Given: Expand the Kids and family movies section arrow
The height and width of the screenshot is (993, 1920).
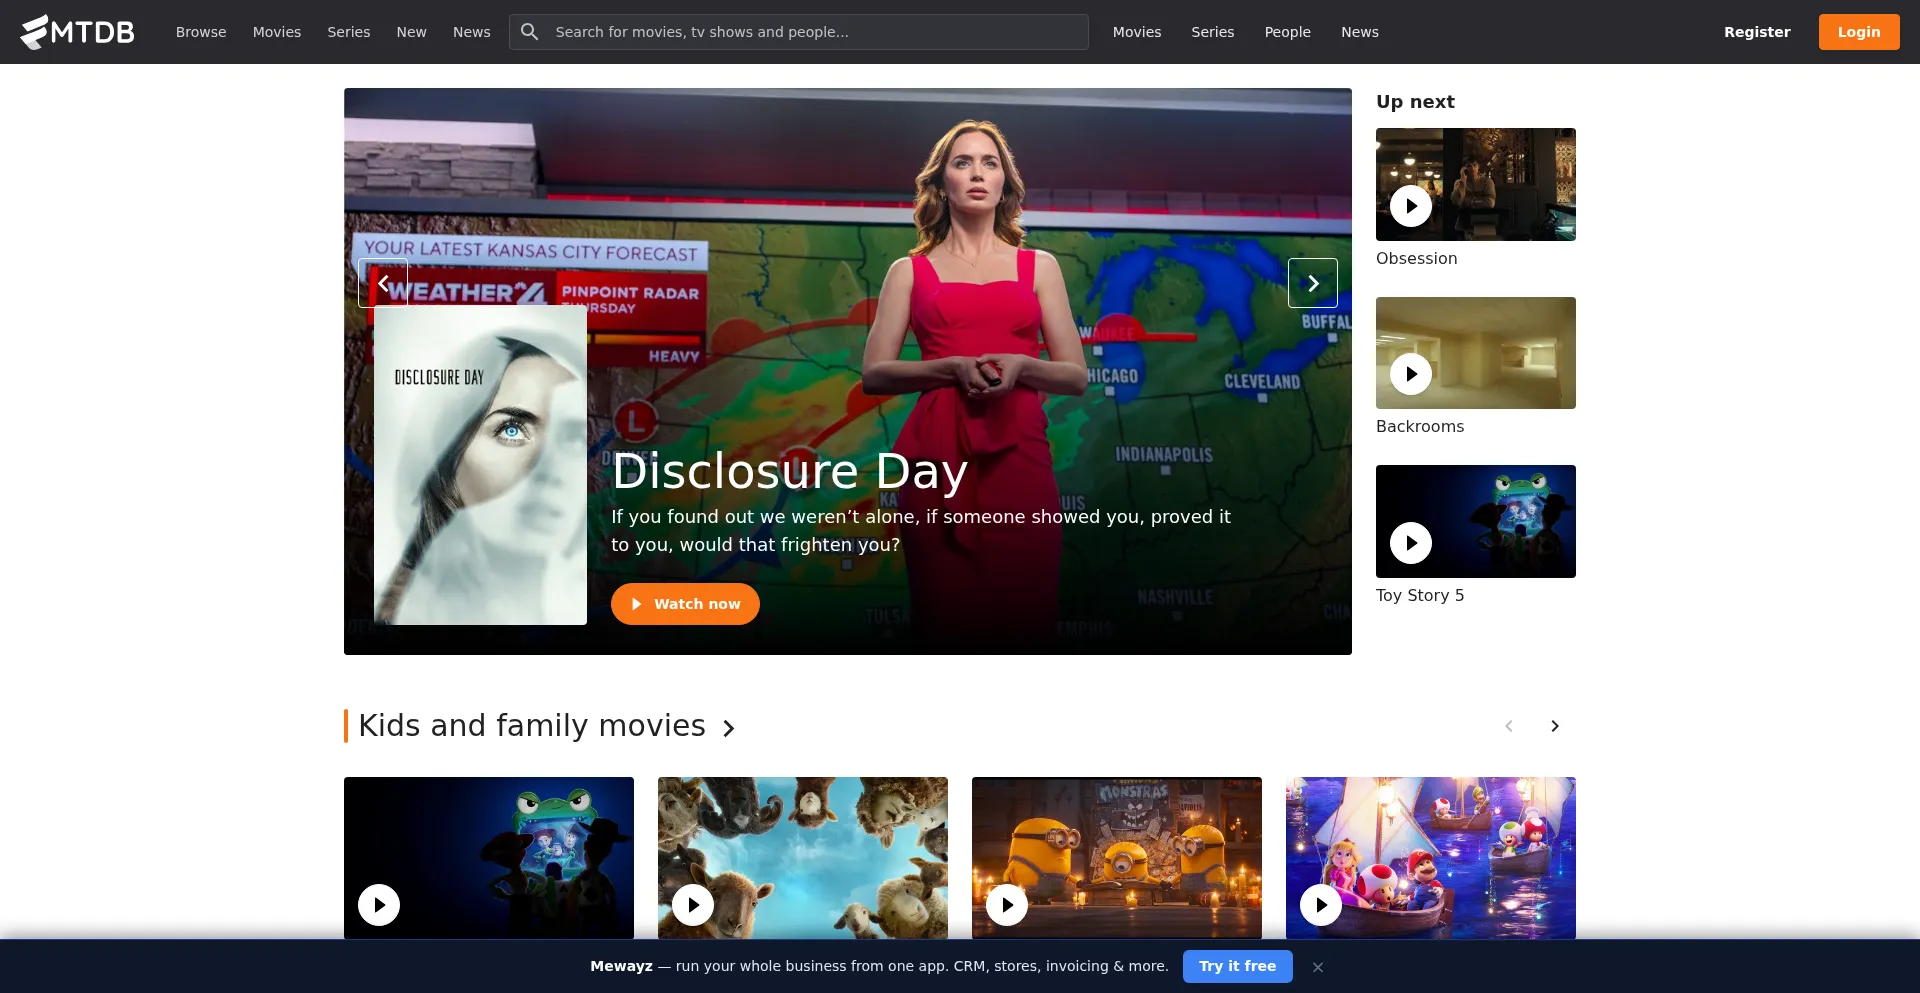Looking at the screenshot, I should tap(729, 728).
